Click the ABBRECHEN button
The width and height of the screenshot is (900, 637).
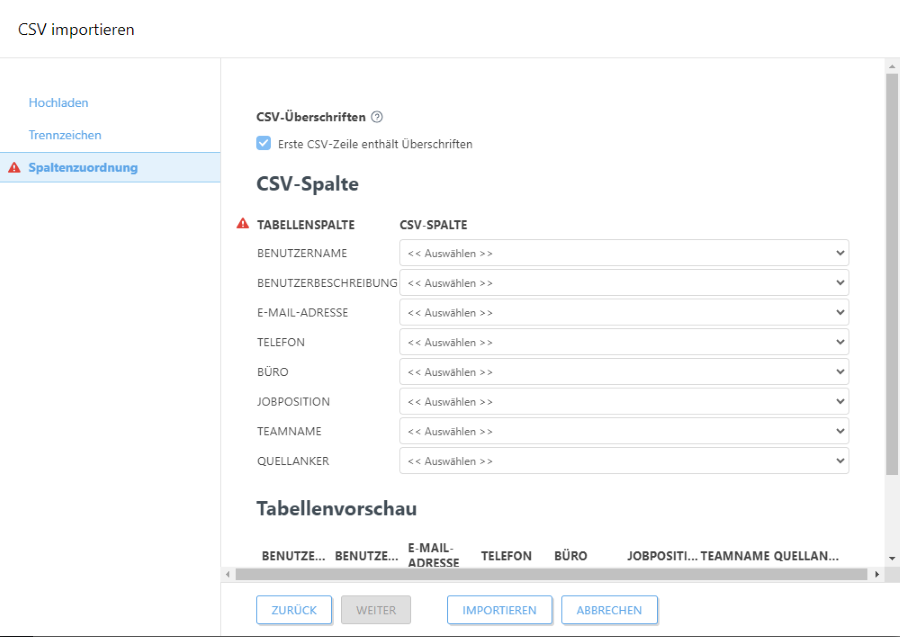coord(611,610)
